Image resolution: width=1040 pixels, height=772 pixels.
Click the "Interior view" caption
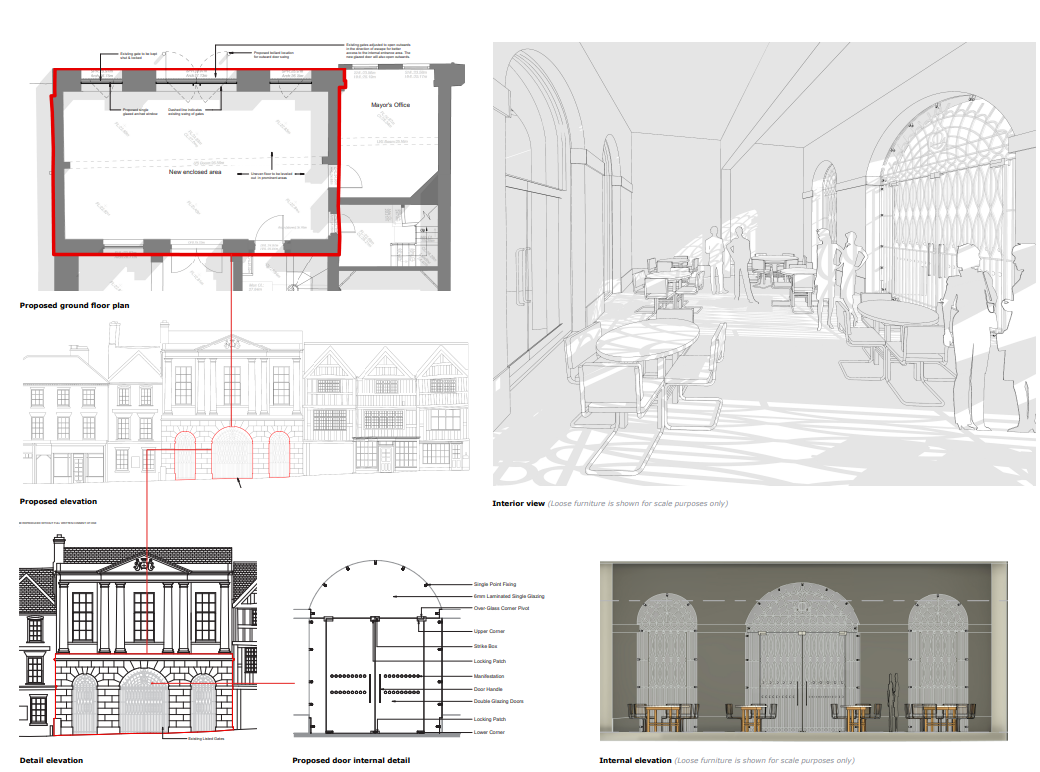pos(518,503)
